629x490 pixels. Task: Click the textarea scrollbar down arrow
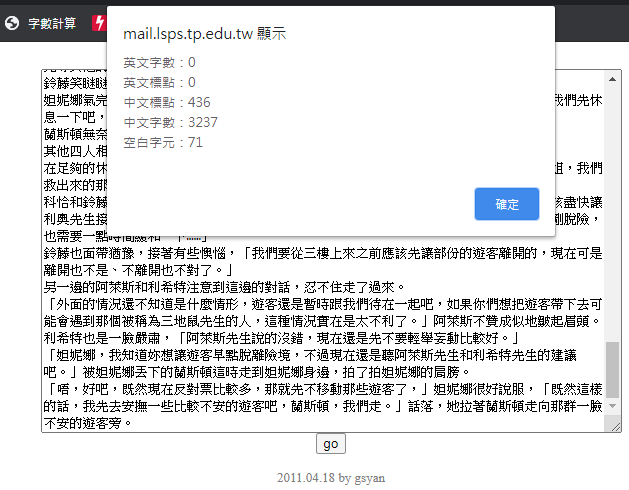click(612, 406)
